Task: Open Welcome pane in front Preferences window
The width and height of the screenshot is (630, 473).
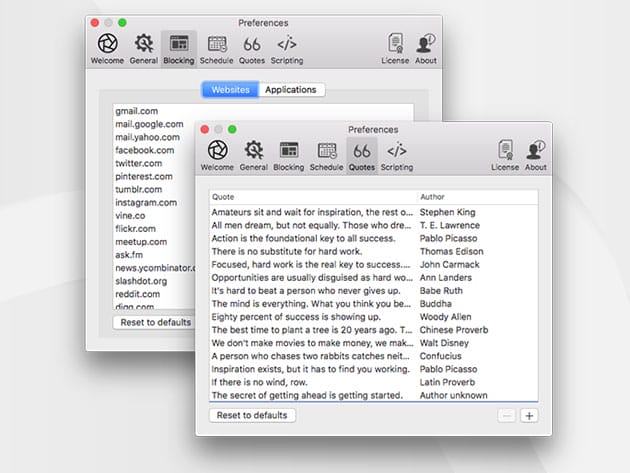Action: pos(217,156)
